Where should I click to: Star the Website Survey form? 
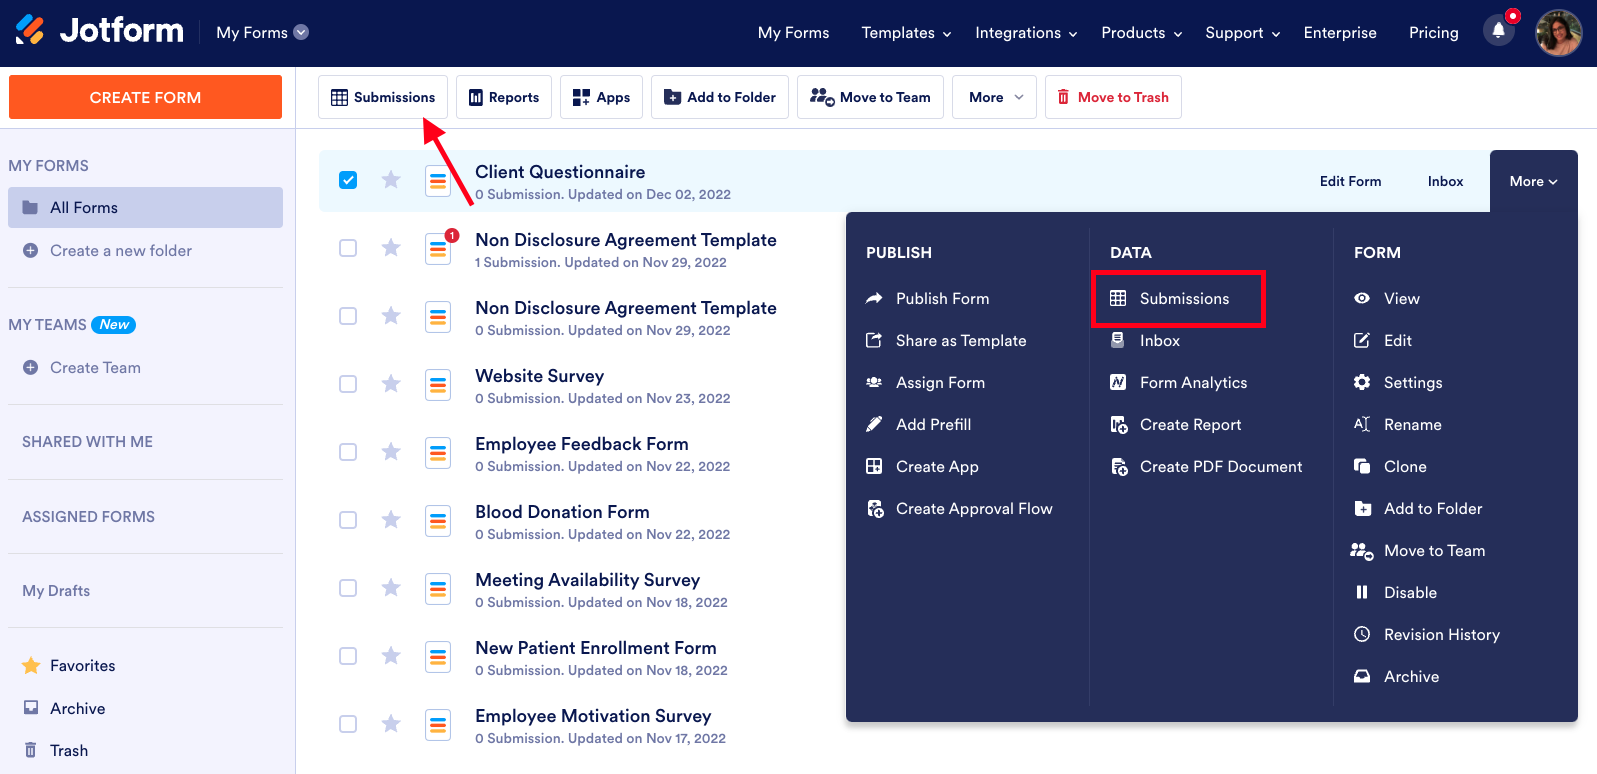(x=391, y=384)
